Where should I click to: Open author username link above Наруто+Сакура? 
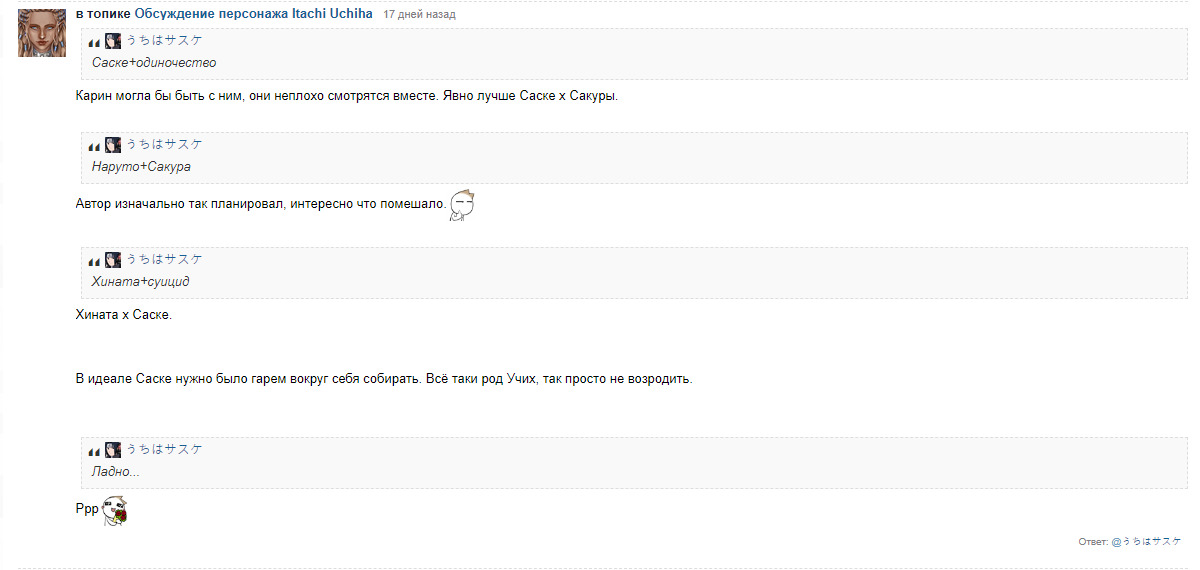[x=164, y=145]
